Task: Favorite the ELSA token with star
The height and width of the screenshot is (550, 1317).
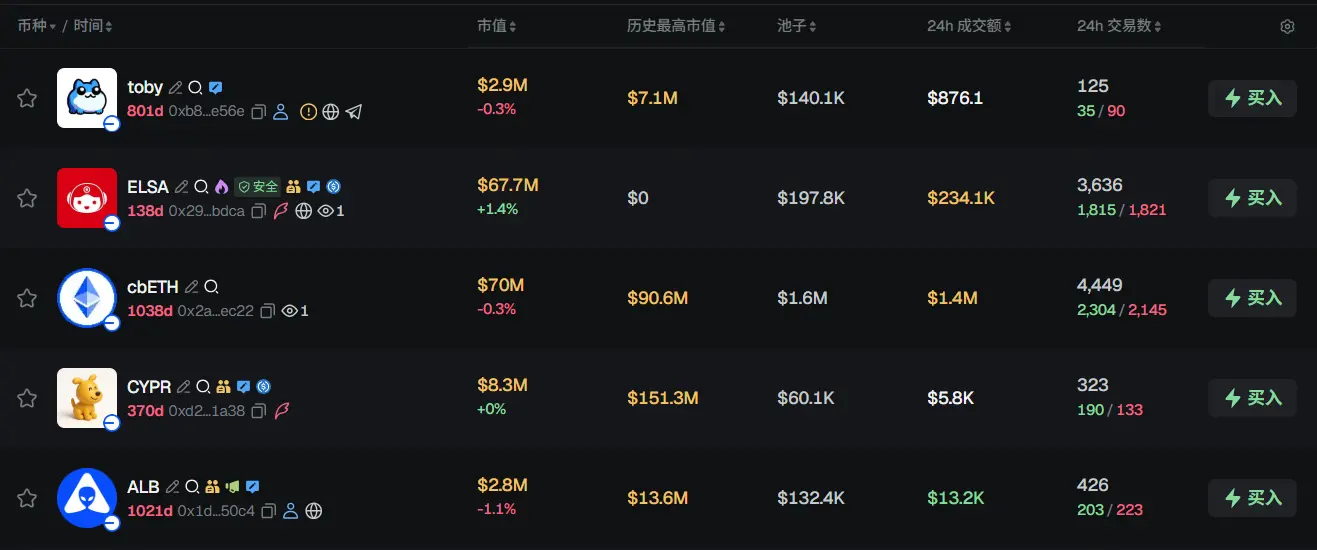Action: point(27,198)
